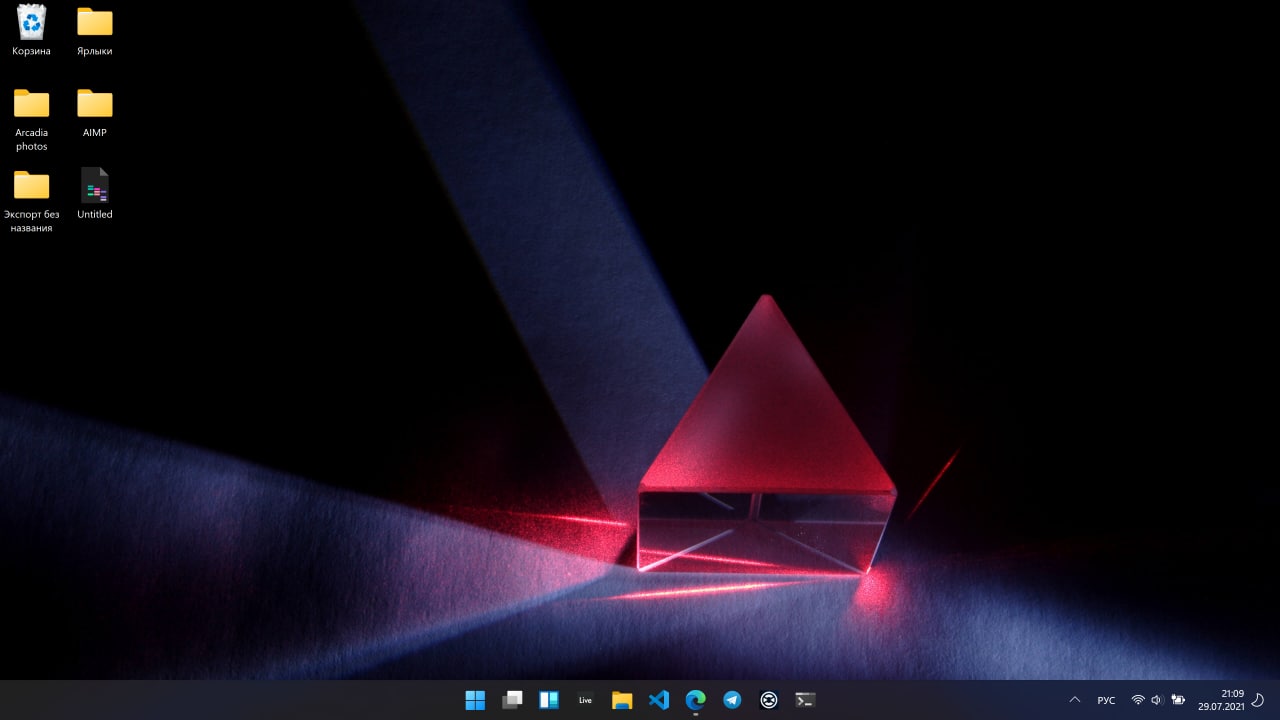
Task: Open the clock showing 21:09 29.07.2021
Action: point(1221,700)
